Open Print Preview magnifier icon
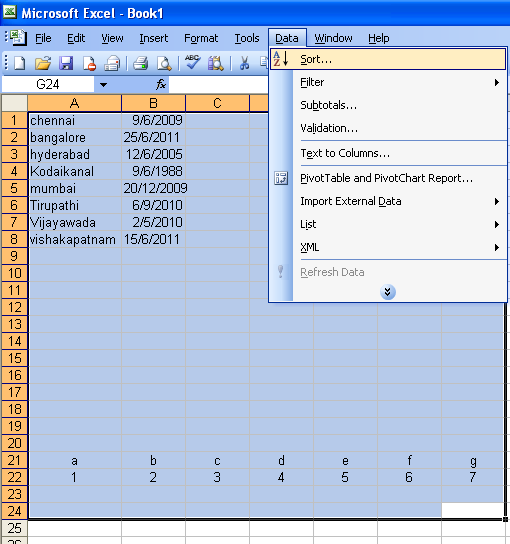 click(x=164, y=63)
